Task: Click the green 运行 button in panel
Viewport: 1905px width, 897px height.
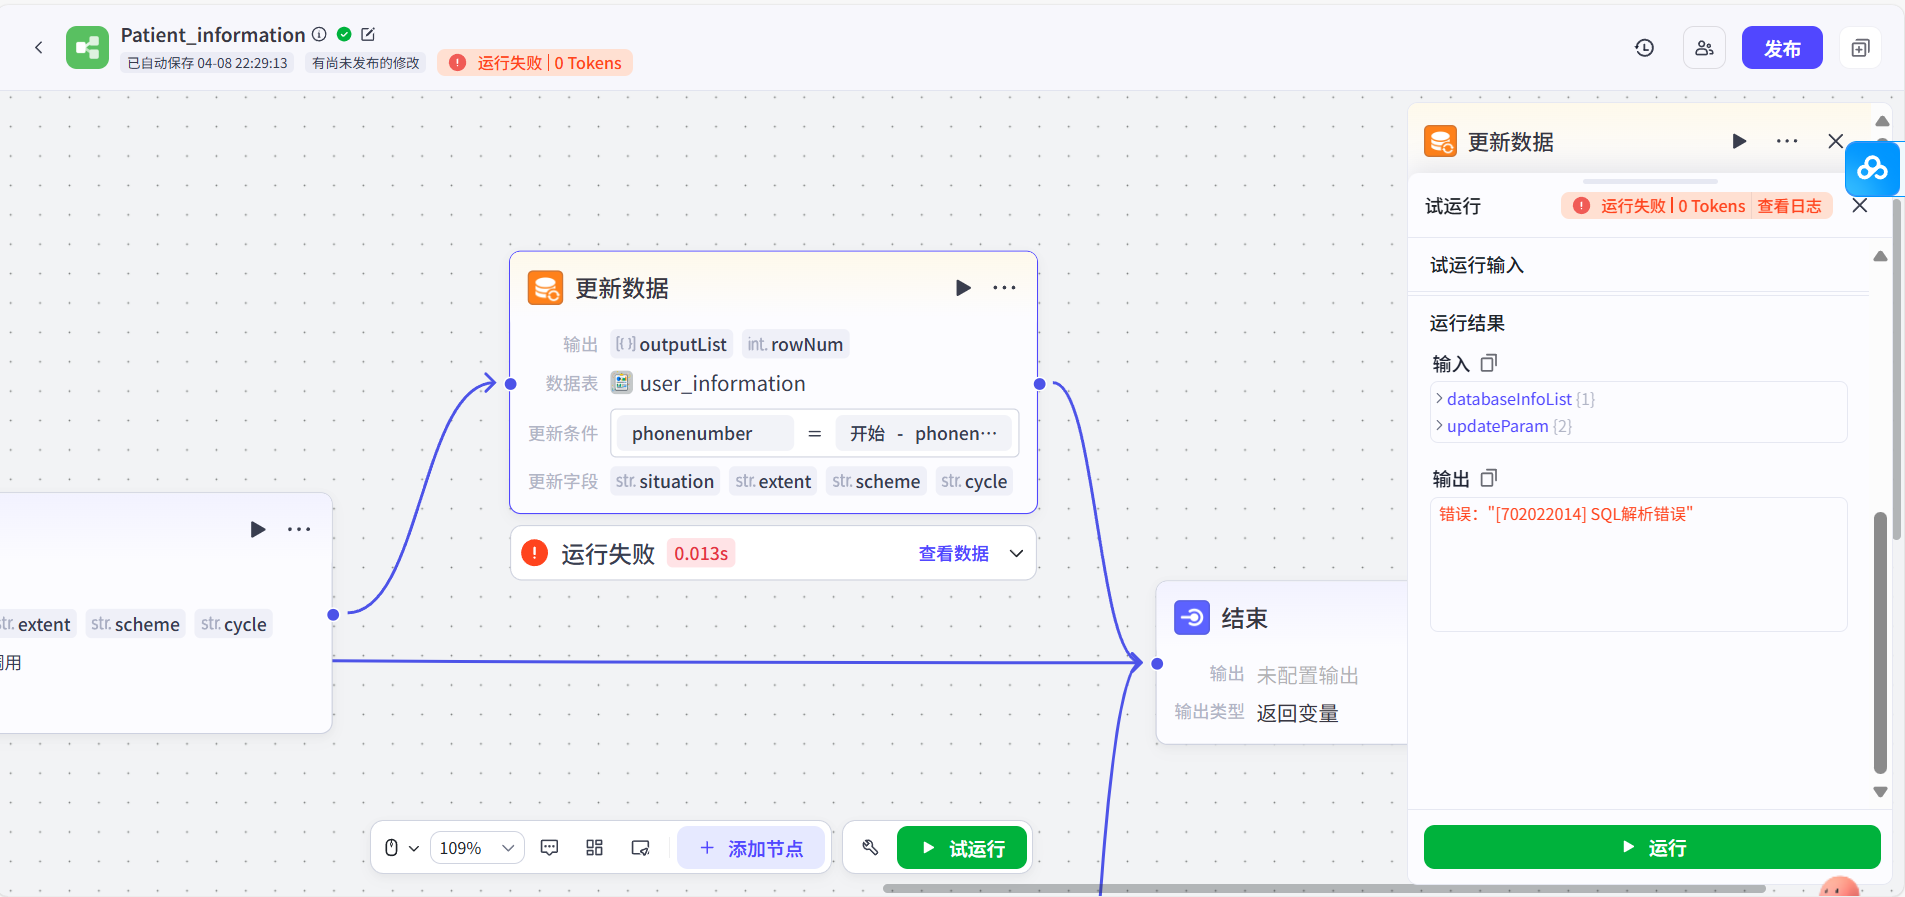Action: [1652, 848]
